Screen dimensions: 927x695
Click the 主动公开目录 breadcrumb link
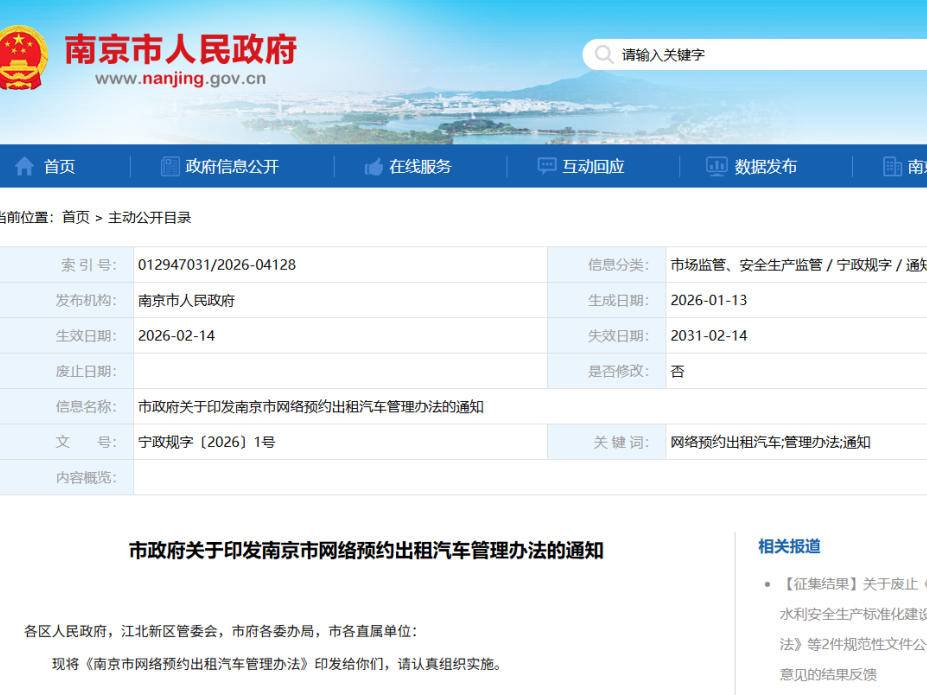[149, 217]
